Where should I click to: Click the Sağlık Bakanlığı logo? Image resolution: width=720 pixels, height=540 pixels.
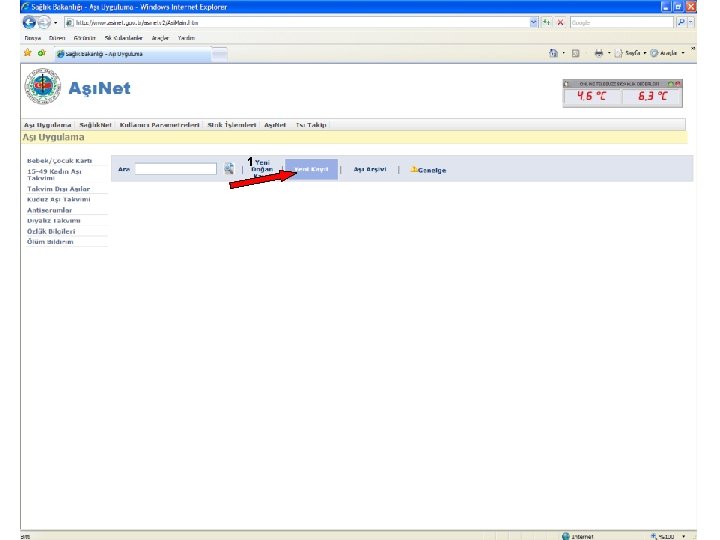[x=43, y=86]
